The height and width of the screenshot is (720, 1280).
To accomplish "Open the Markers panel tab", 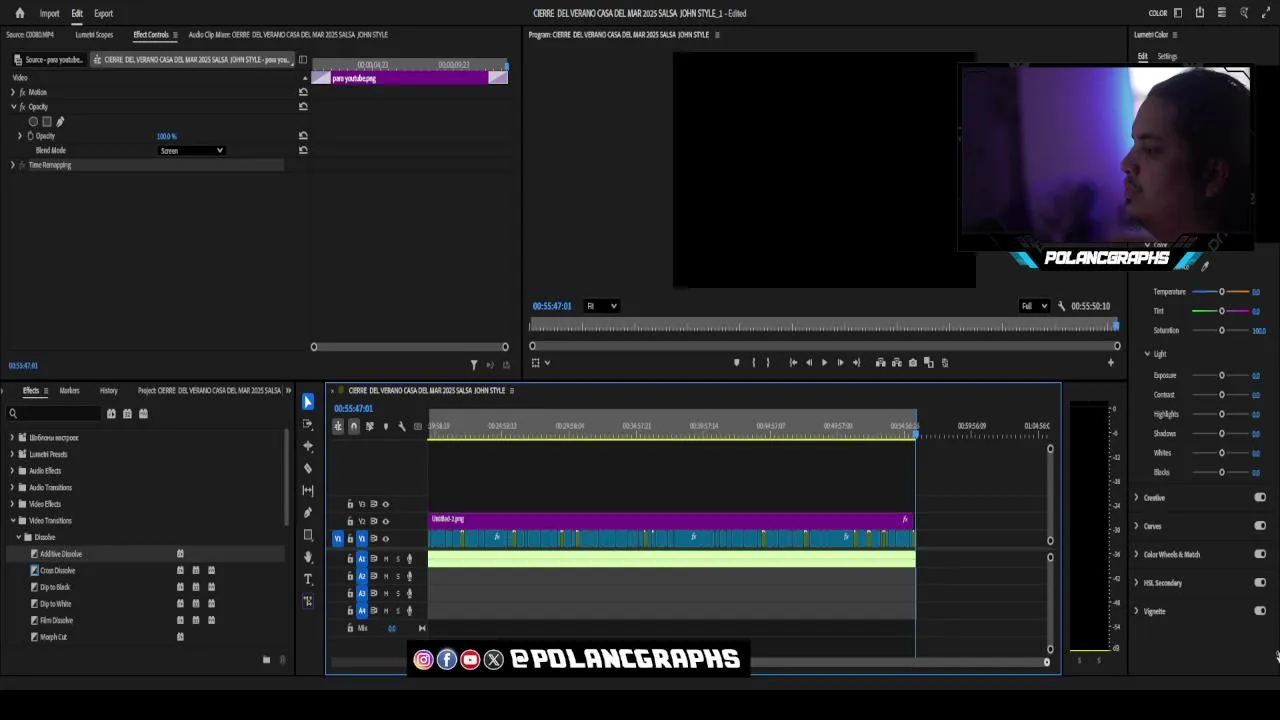I will coord(69,391).
